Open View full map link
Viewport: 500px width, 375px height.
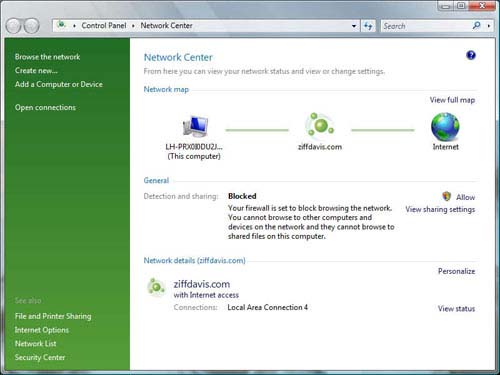coord(452,100)
